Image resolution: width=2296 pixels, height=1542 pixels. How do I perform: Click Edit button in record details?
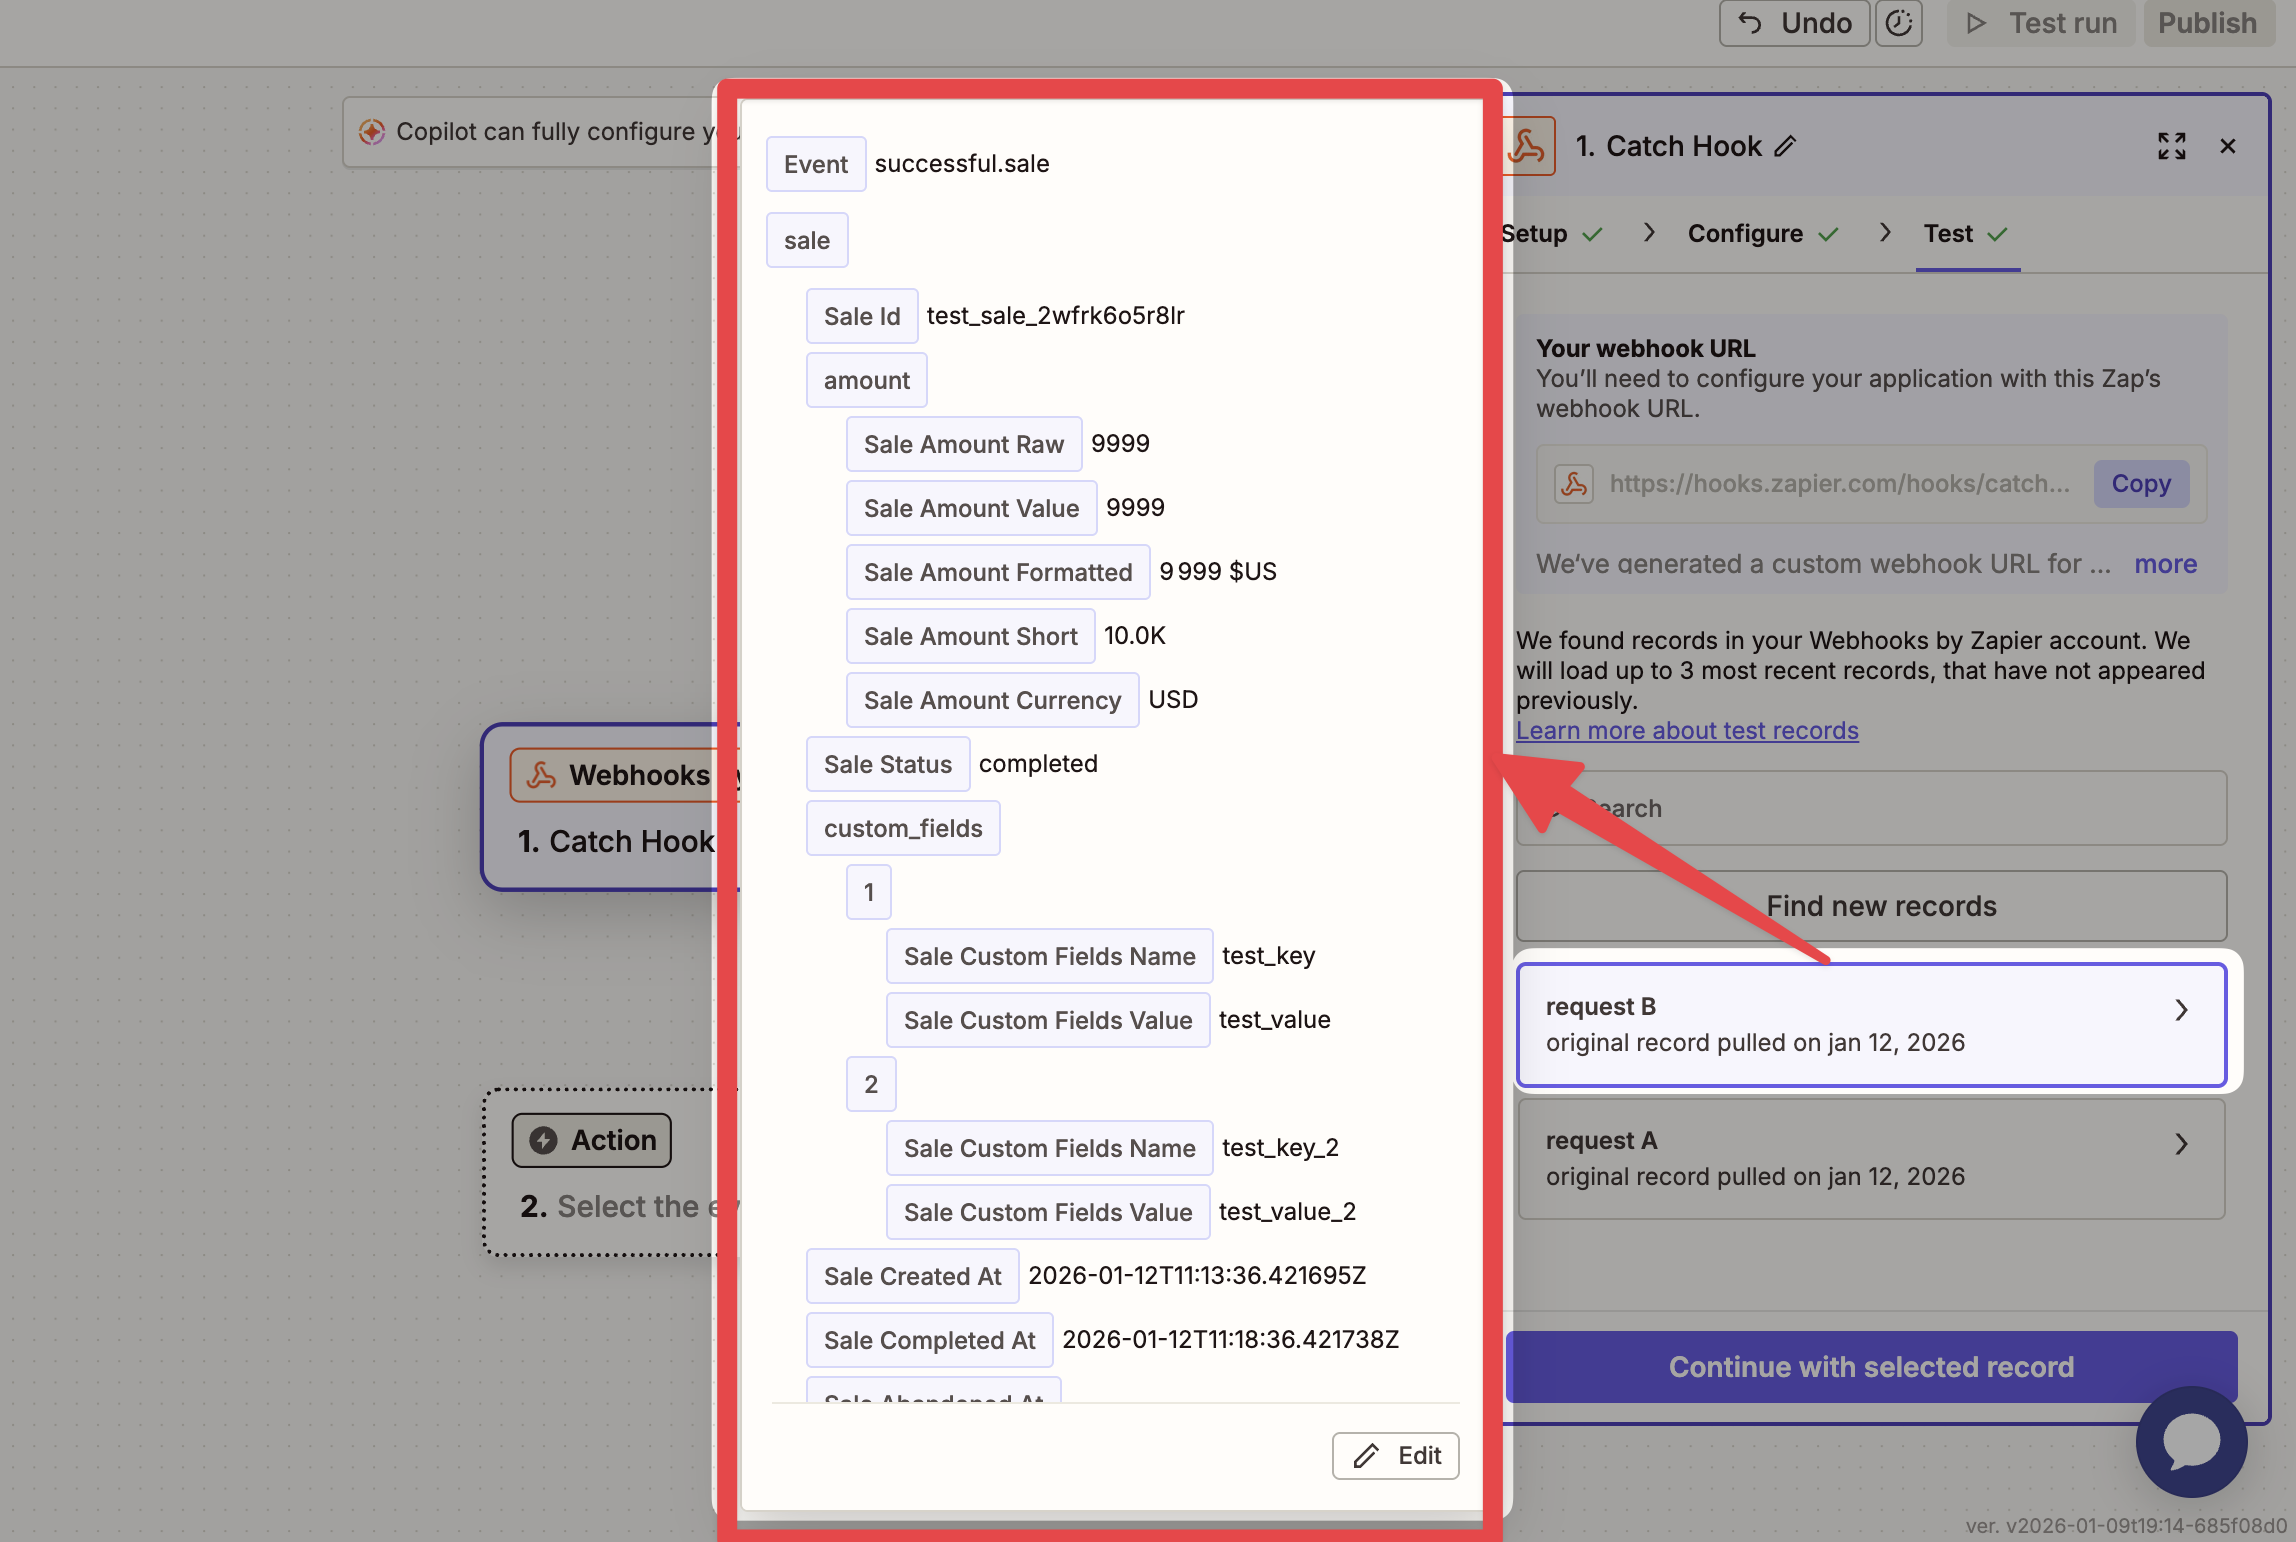pos(1395,1456)
